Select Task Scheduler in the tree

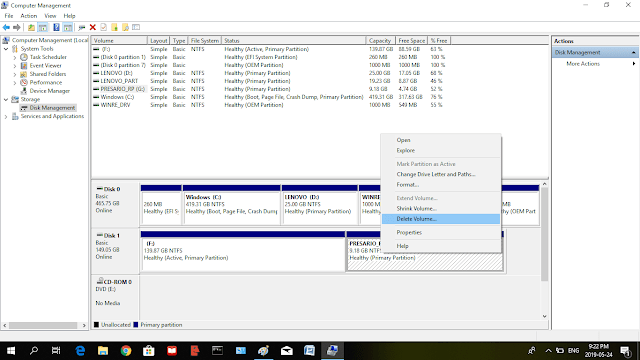pos(48,57)
